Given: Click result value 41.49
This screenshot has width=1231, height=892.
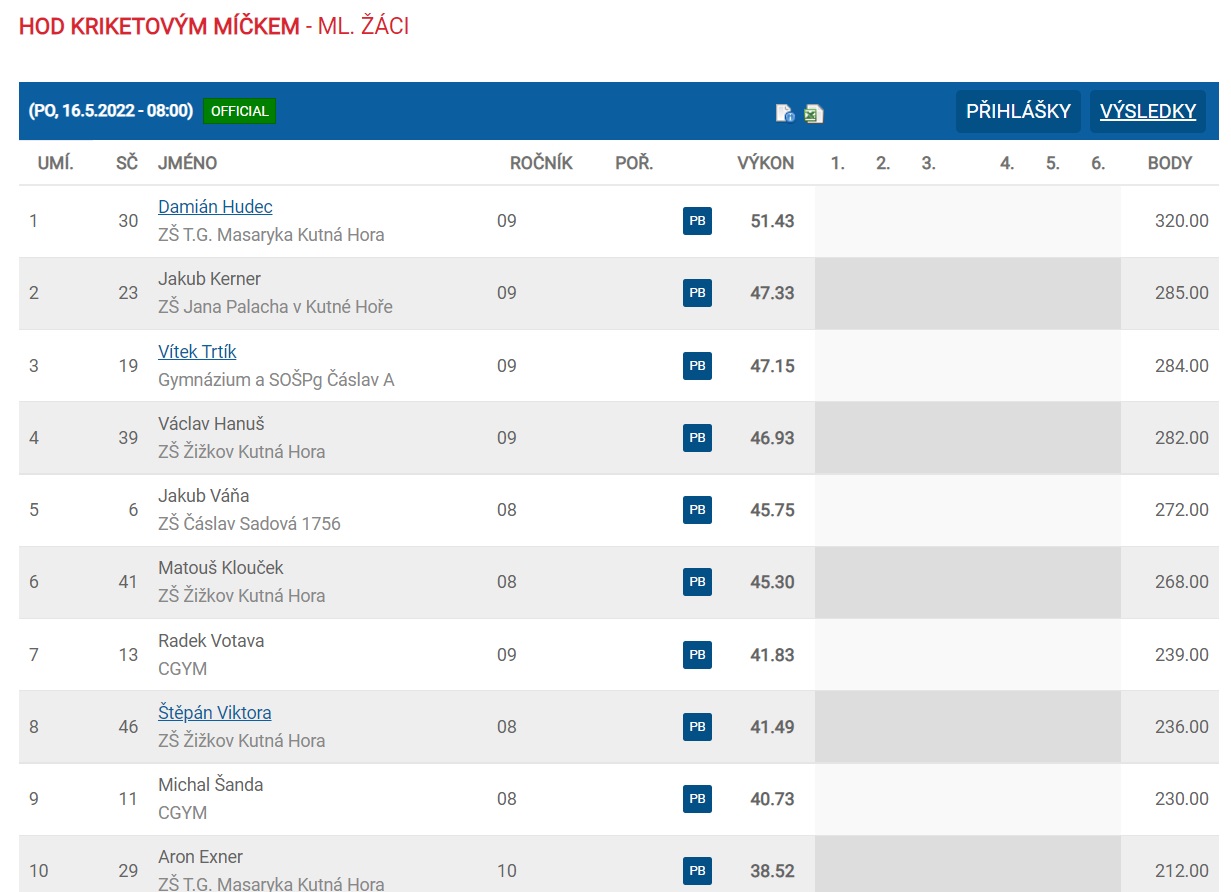Looking at the screenshot, I should (772, 727).
